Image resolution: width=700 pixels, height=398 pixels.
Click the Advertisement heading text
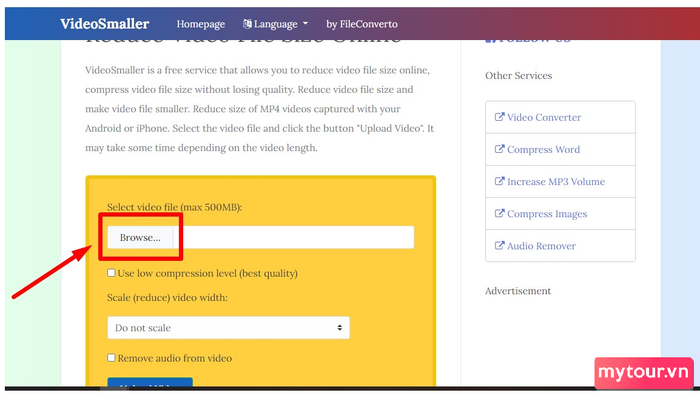[518, 291]
